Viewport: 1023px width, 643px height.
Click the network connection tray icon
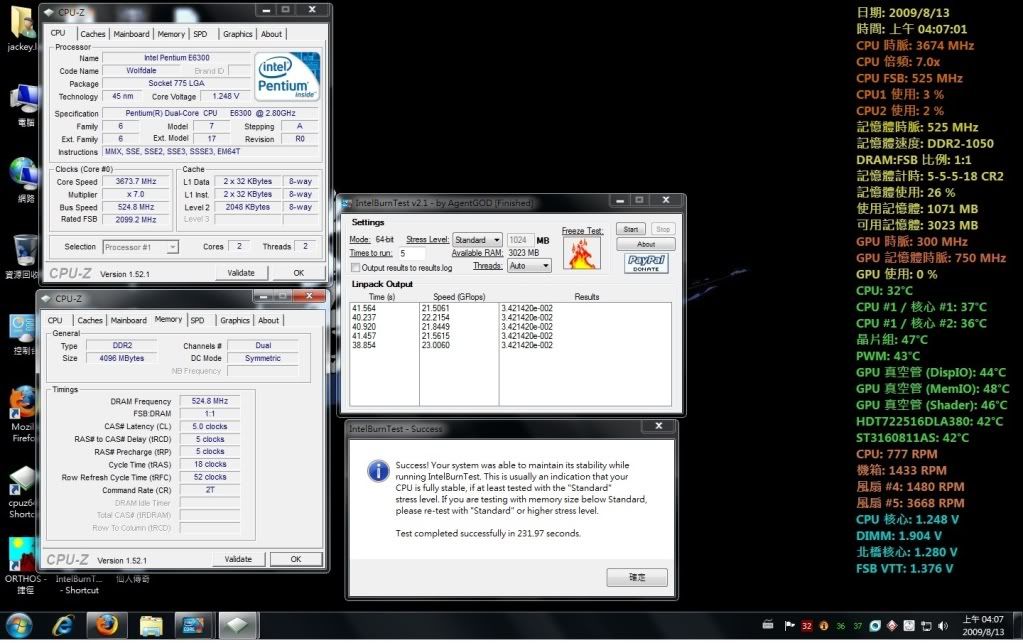pos(926,626)
